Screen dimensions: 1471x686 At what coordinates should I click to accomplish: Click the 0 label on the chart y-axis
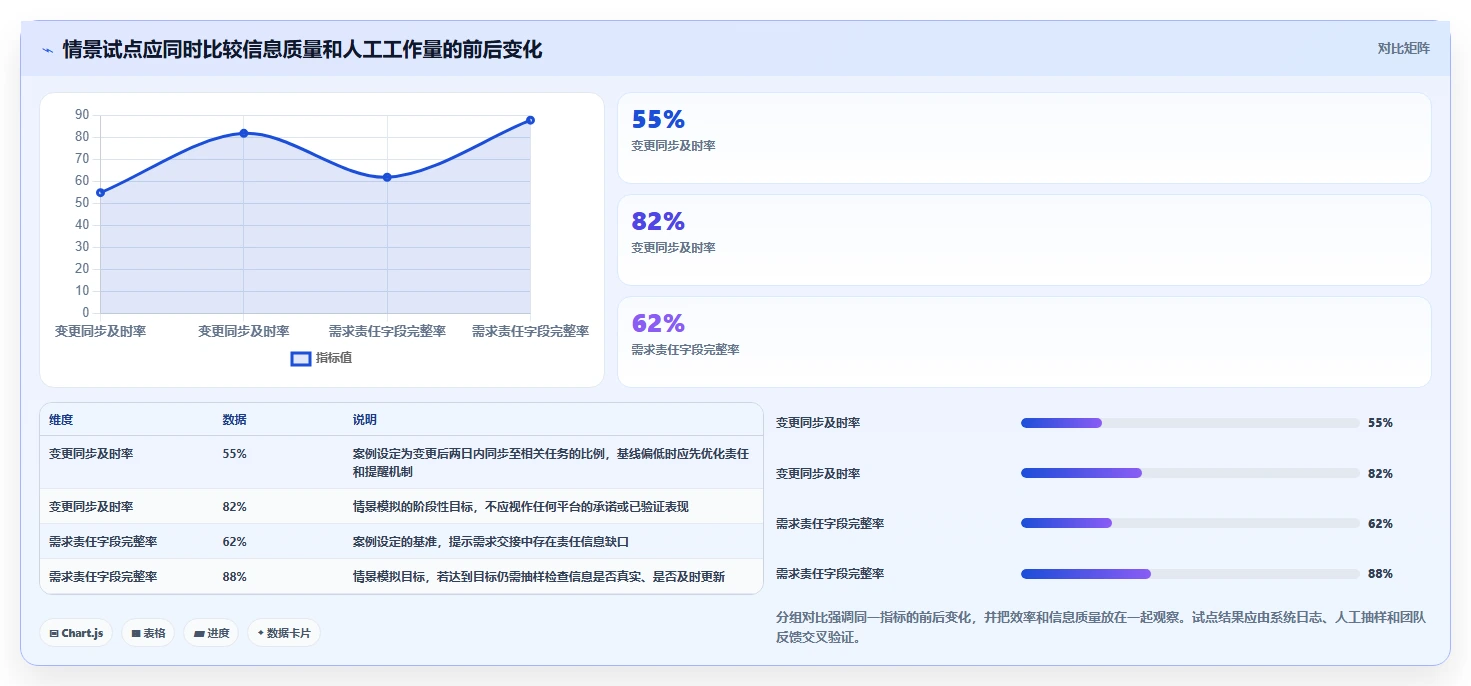(x=86, y=313)
